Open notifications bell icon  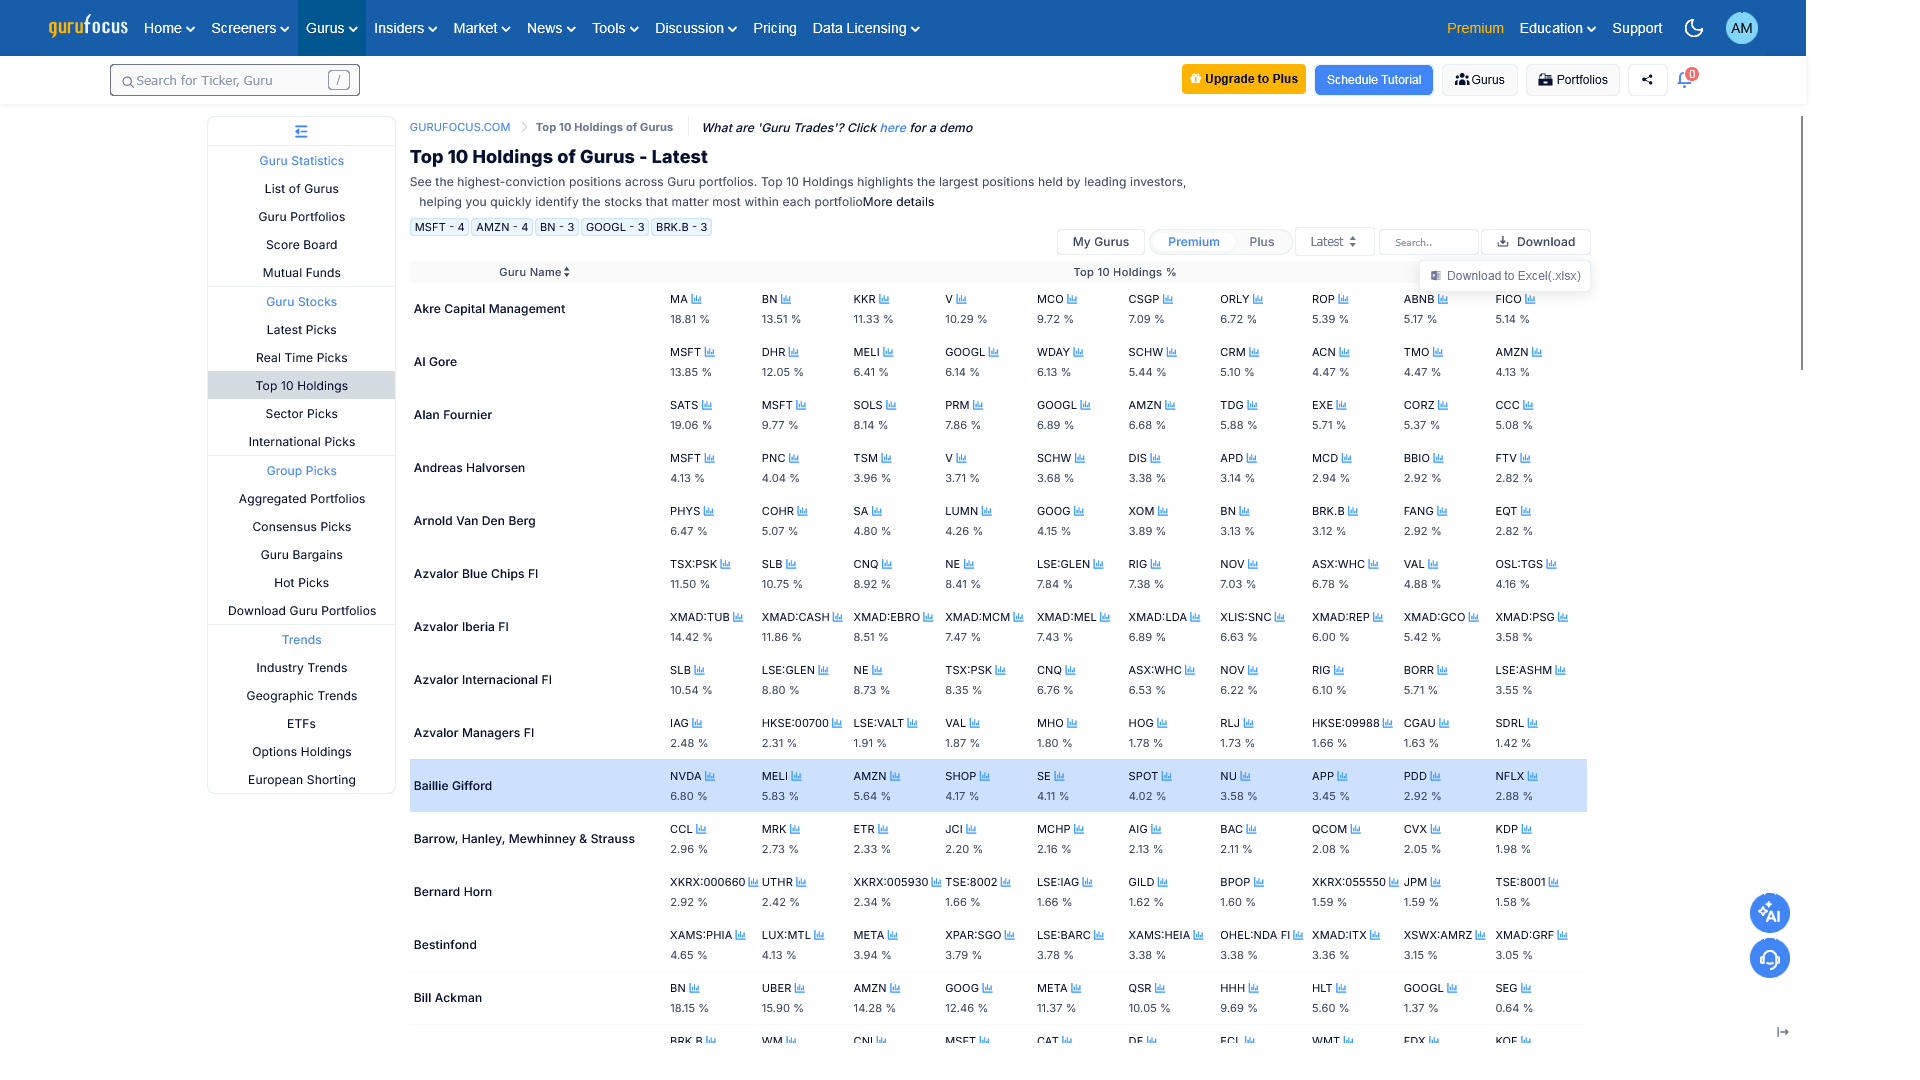click(1684, 80)
